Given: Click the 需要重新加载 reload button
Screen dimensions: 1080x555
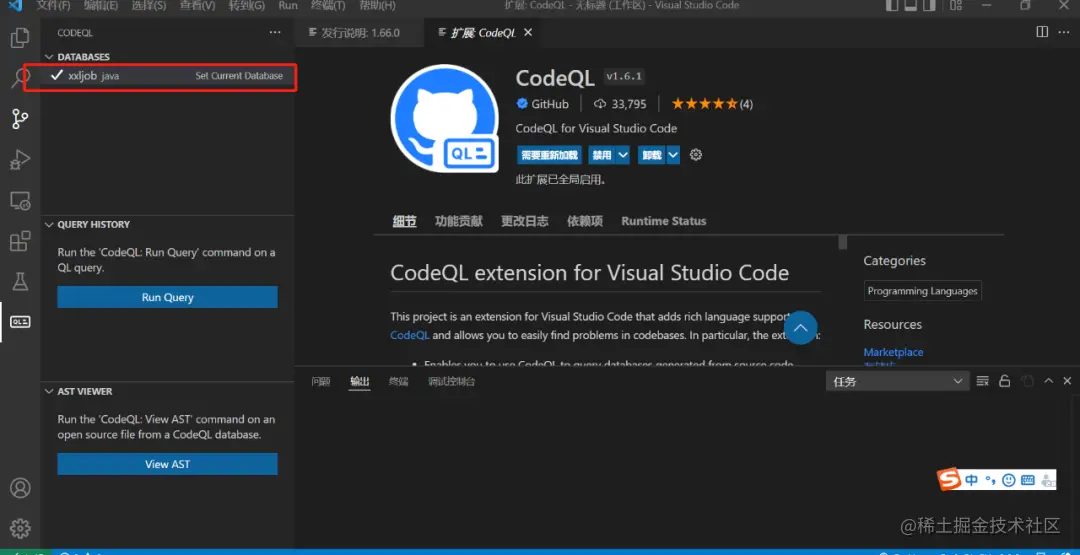Looking at the screenshot, I should point(549,155).
